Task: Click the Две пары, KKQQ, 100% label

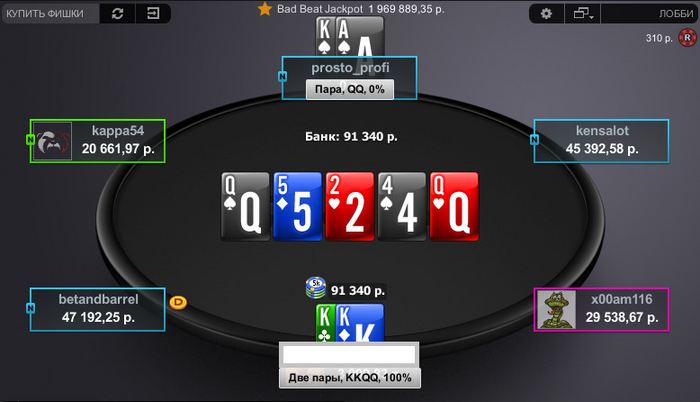Action: pyautogui.click(x=350, y=378)
